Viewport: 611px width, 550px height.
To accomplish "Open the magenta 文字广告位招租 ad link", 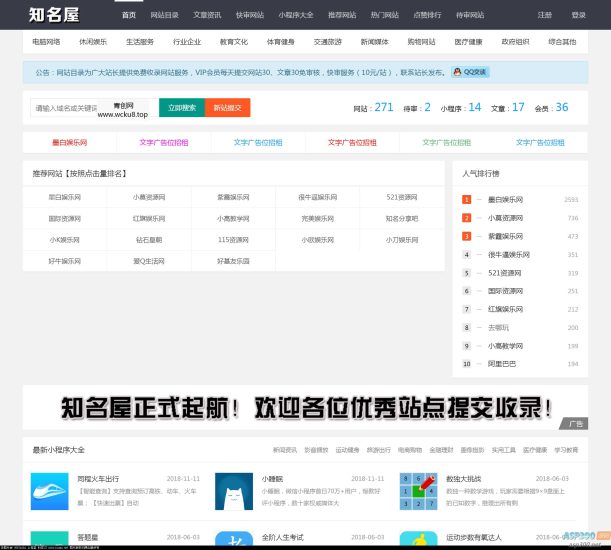I will pyautogui.click(x=164, y=143).
